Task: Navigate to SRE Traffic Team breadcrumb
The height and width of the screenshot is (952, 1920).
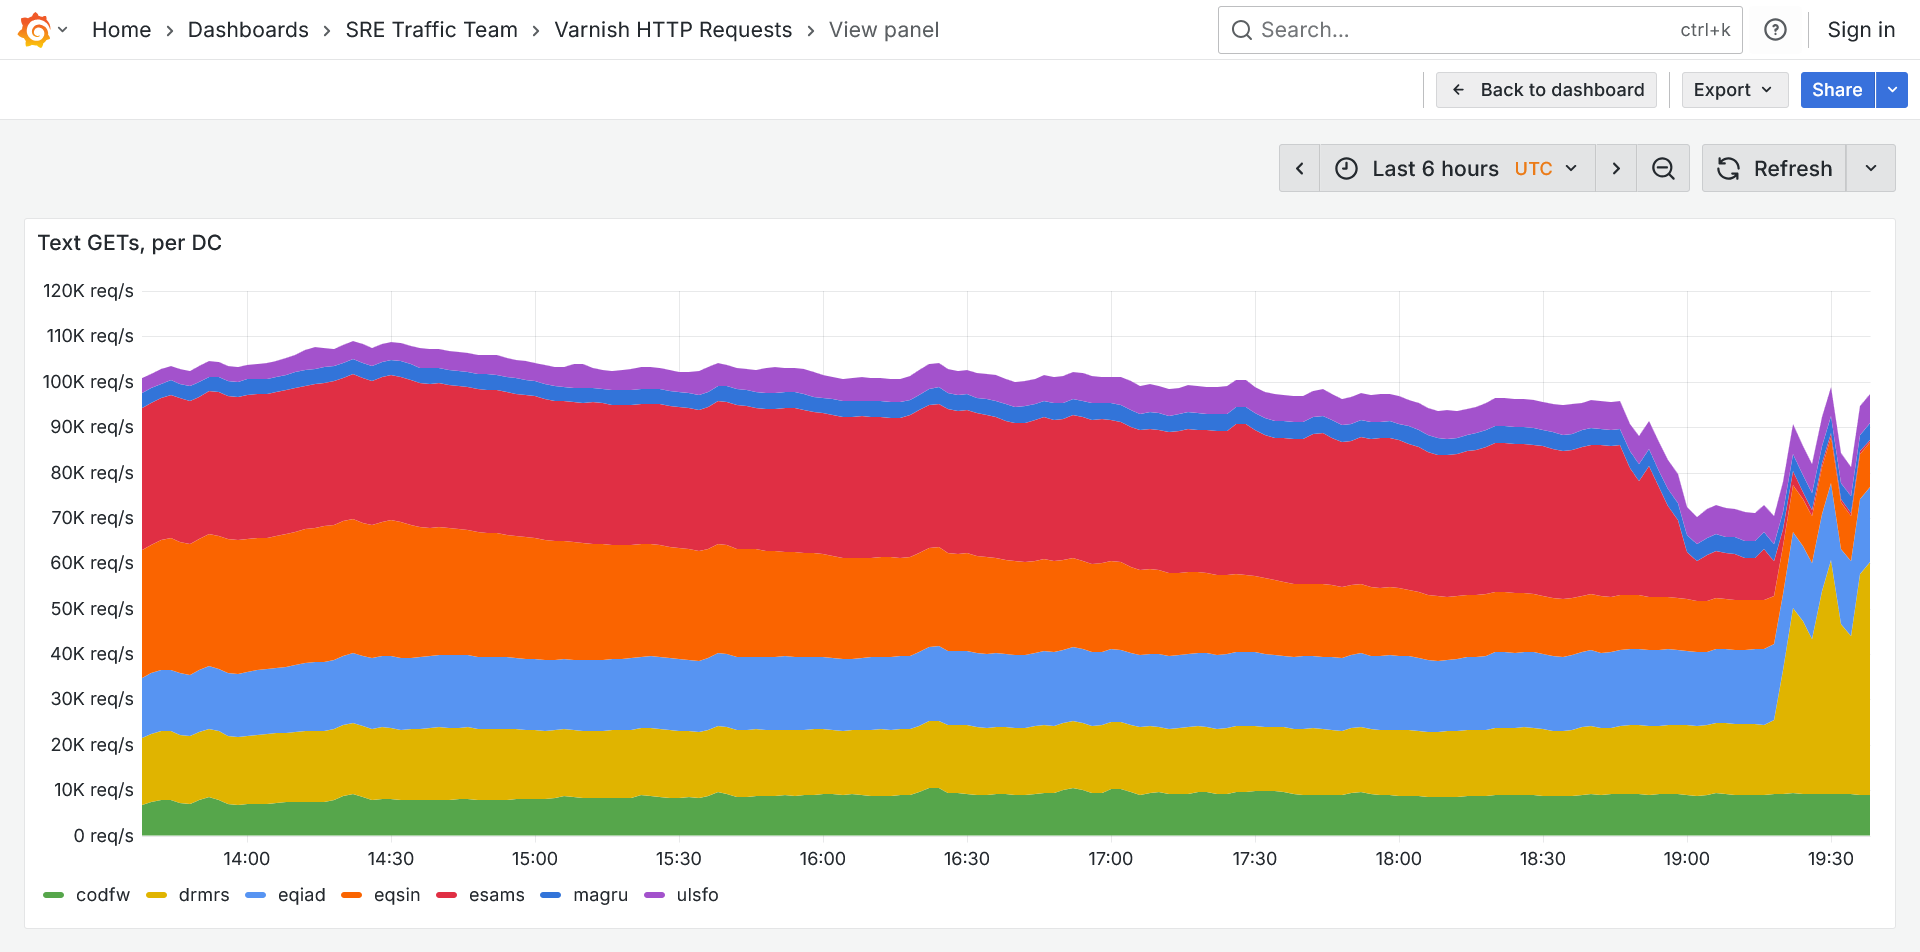Action: (431, 30)
